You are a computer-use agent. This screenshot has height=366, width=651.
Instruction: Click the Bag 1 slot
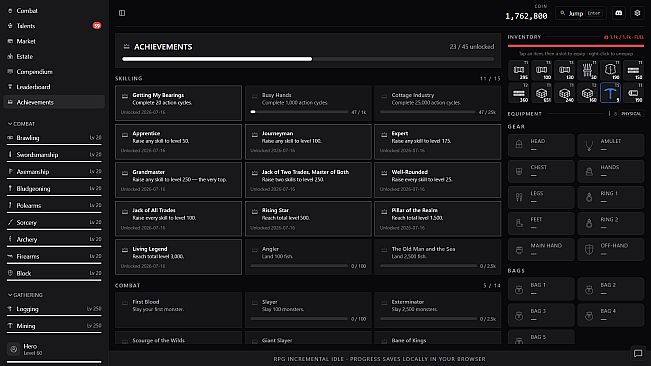(x=541, y=289)
